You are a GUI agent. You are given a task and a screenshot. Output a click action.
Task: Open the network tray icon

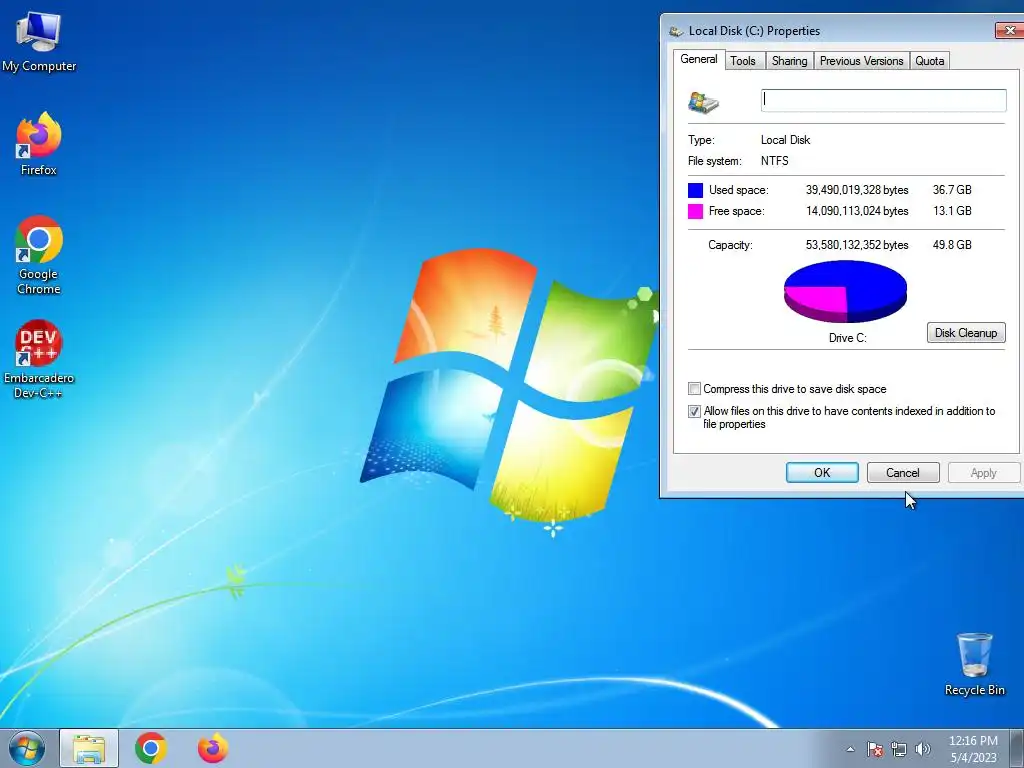pos(899,749)
